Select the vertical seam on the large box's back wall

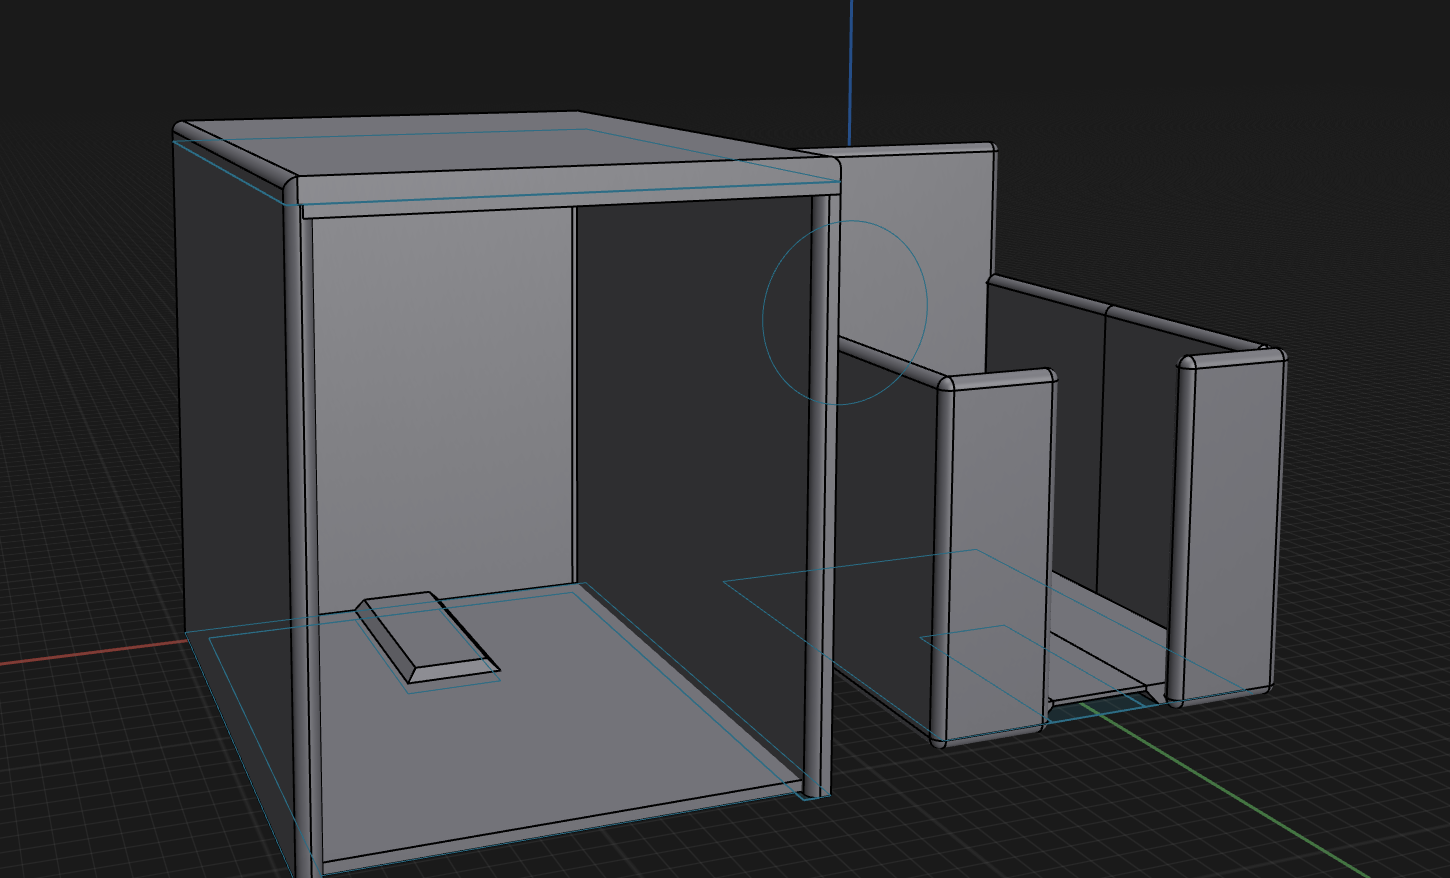pos(575,400)
